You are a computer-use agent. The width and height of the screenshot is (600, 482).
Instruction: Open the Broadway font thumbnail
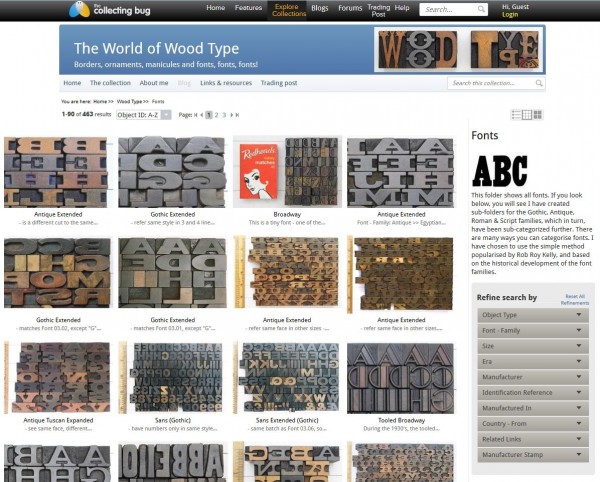[287, 172]
